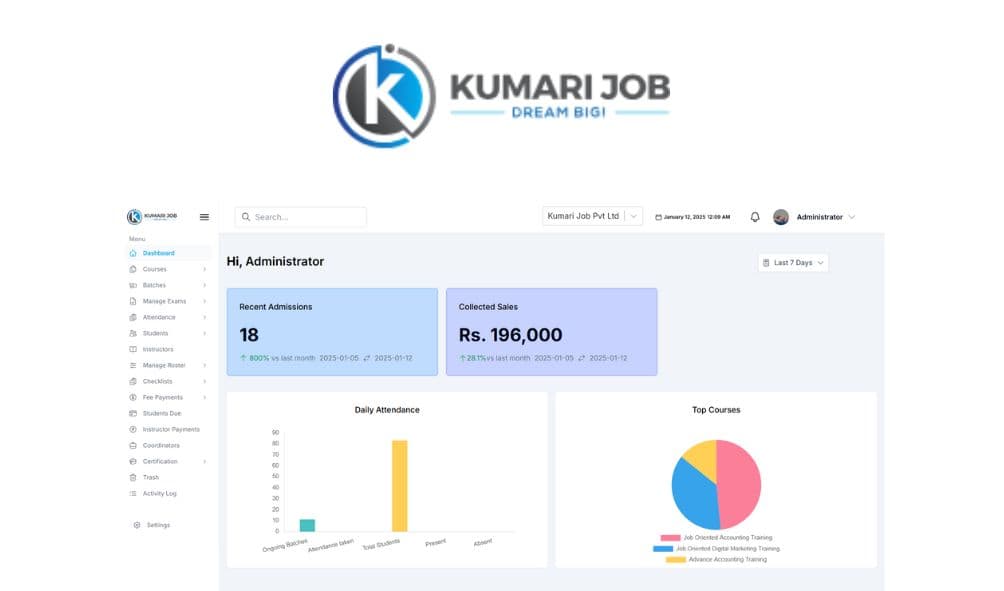Click the Instructors menu label
Screen dimensions: 1004x591
(x=158, y=350)
